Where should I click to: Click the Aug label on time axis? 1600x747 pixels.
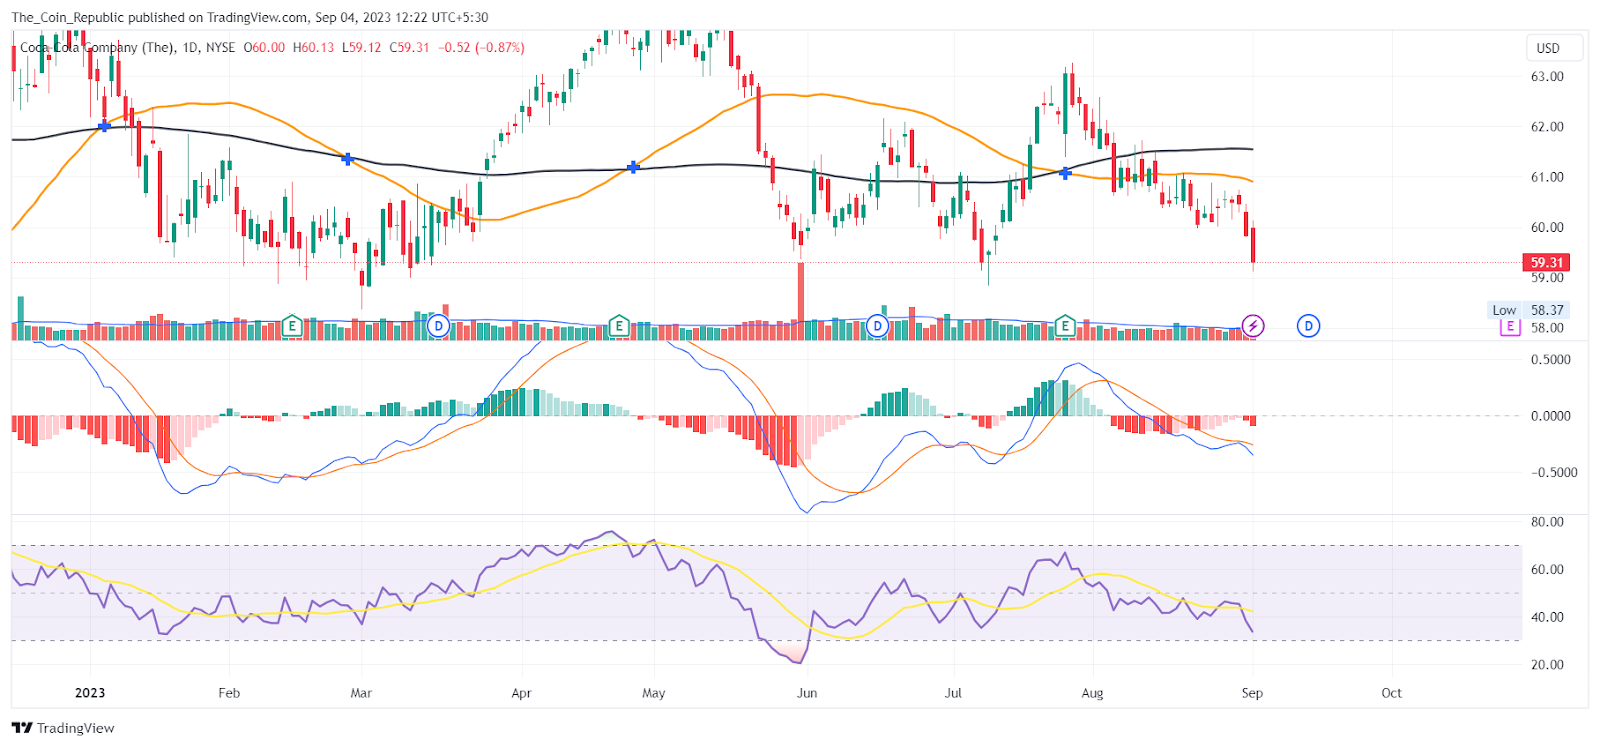[x=1092, y=693]
